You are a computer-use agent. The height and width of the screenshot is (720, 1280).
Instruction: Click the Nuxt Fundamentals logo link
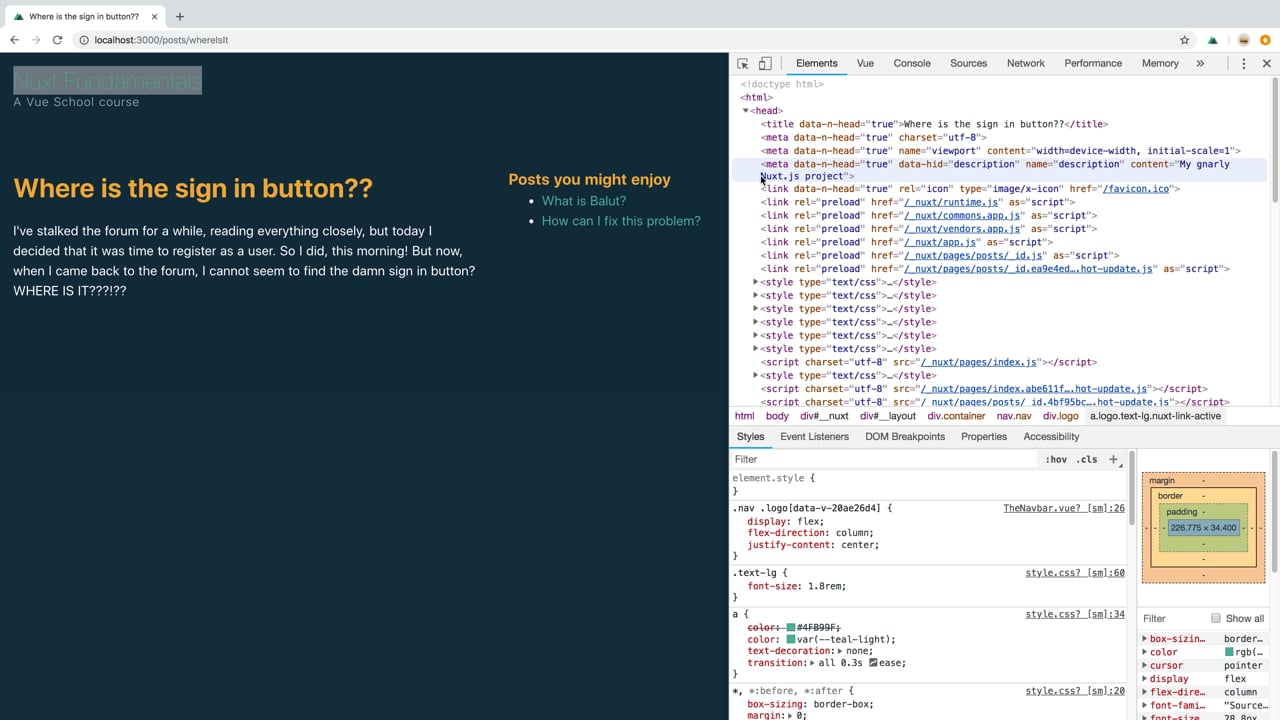pos(107,81)
